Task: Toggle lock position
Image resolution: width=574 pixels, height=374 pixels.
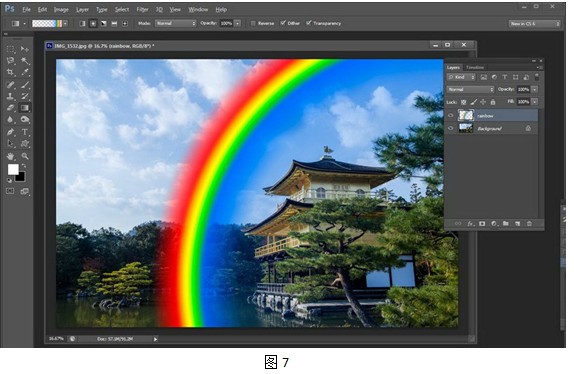Action: pyautogui.click(x=483, y=102)
